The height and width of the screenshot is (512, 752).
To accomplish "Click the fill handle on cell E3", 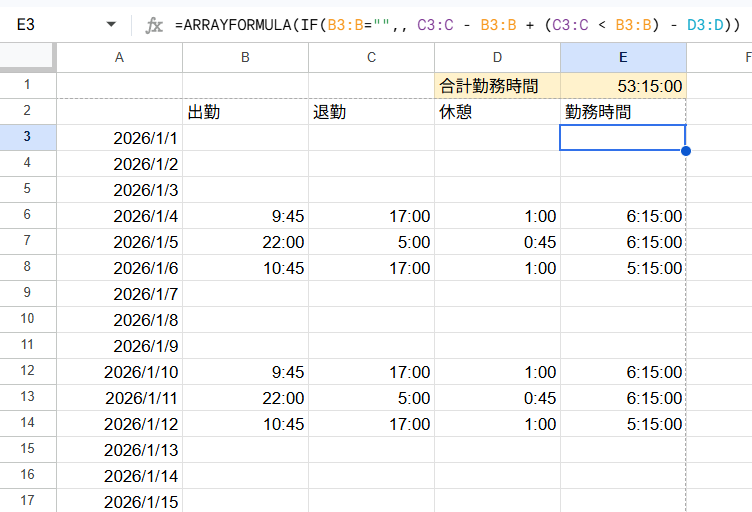I will [x=686, y=151].
